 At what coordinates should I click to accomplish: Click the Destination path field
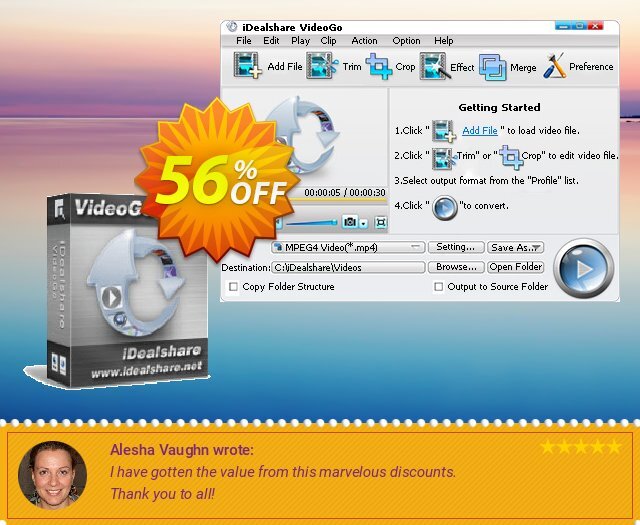point(348,267)
